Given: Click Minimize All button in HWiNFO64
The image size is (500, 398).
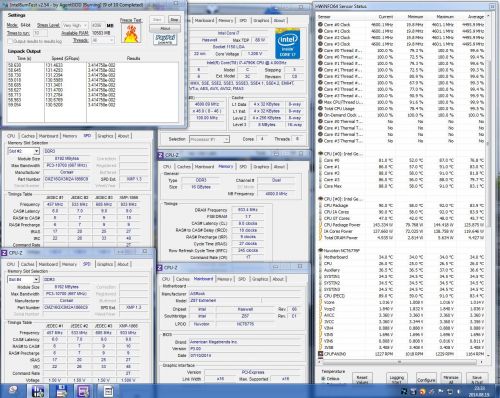Looking at the screenshot, I should tap(451, 379).
